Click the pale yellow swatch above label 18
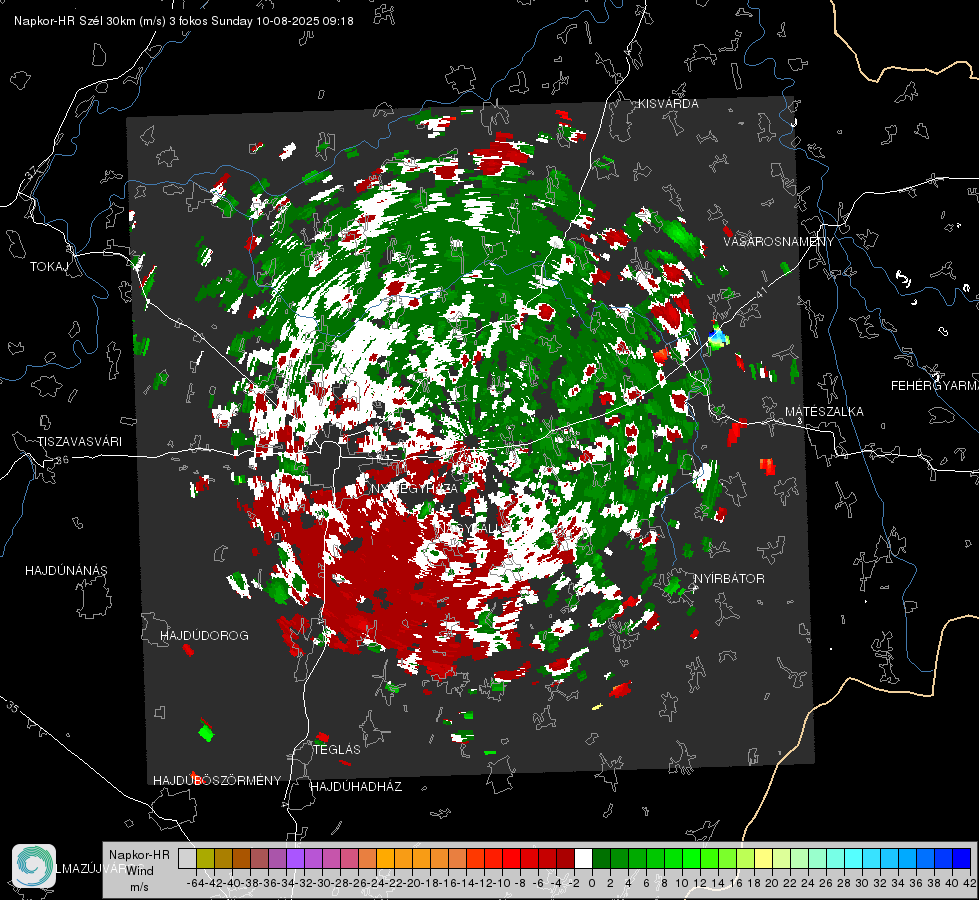The height and width of the screenshot is (900, 979). [763, 858]
